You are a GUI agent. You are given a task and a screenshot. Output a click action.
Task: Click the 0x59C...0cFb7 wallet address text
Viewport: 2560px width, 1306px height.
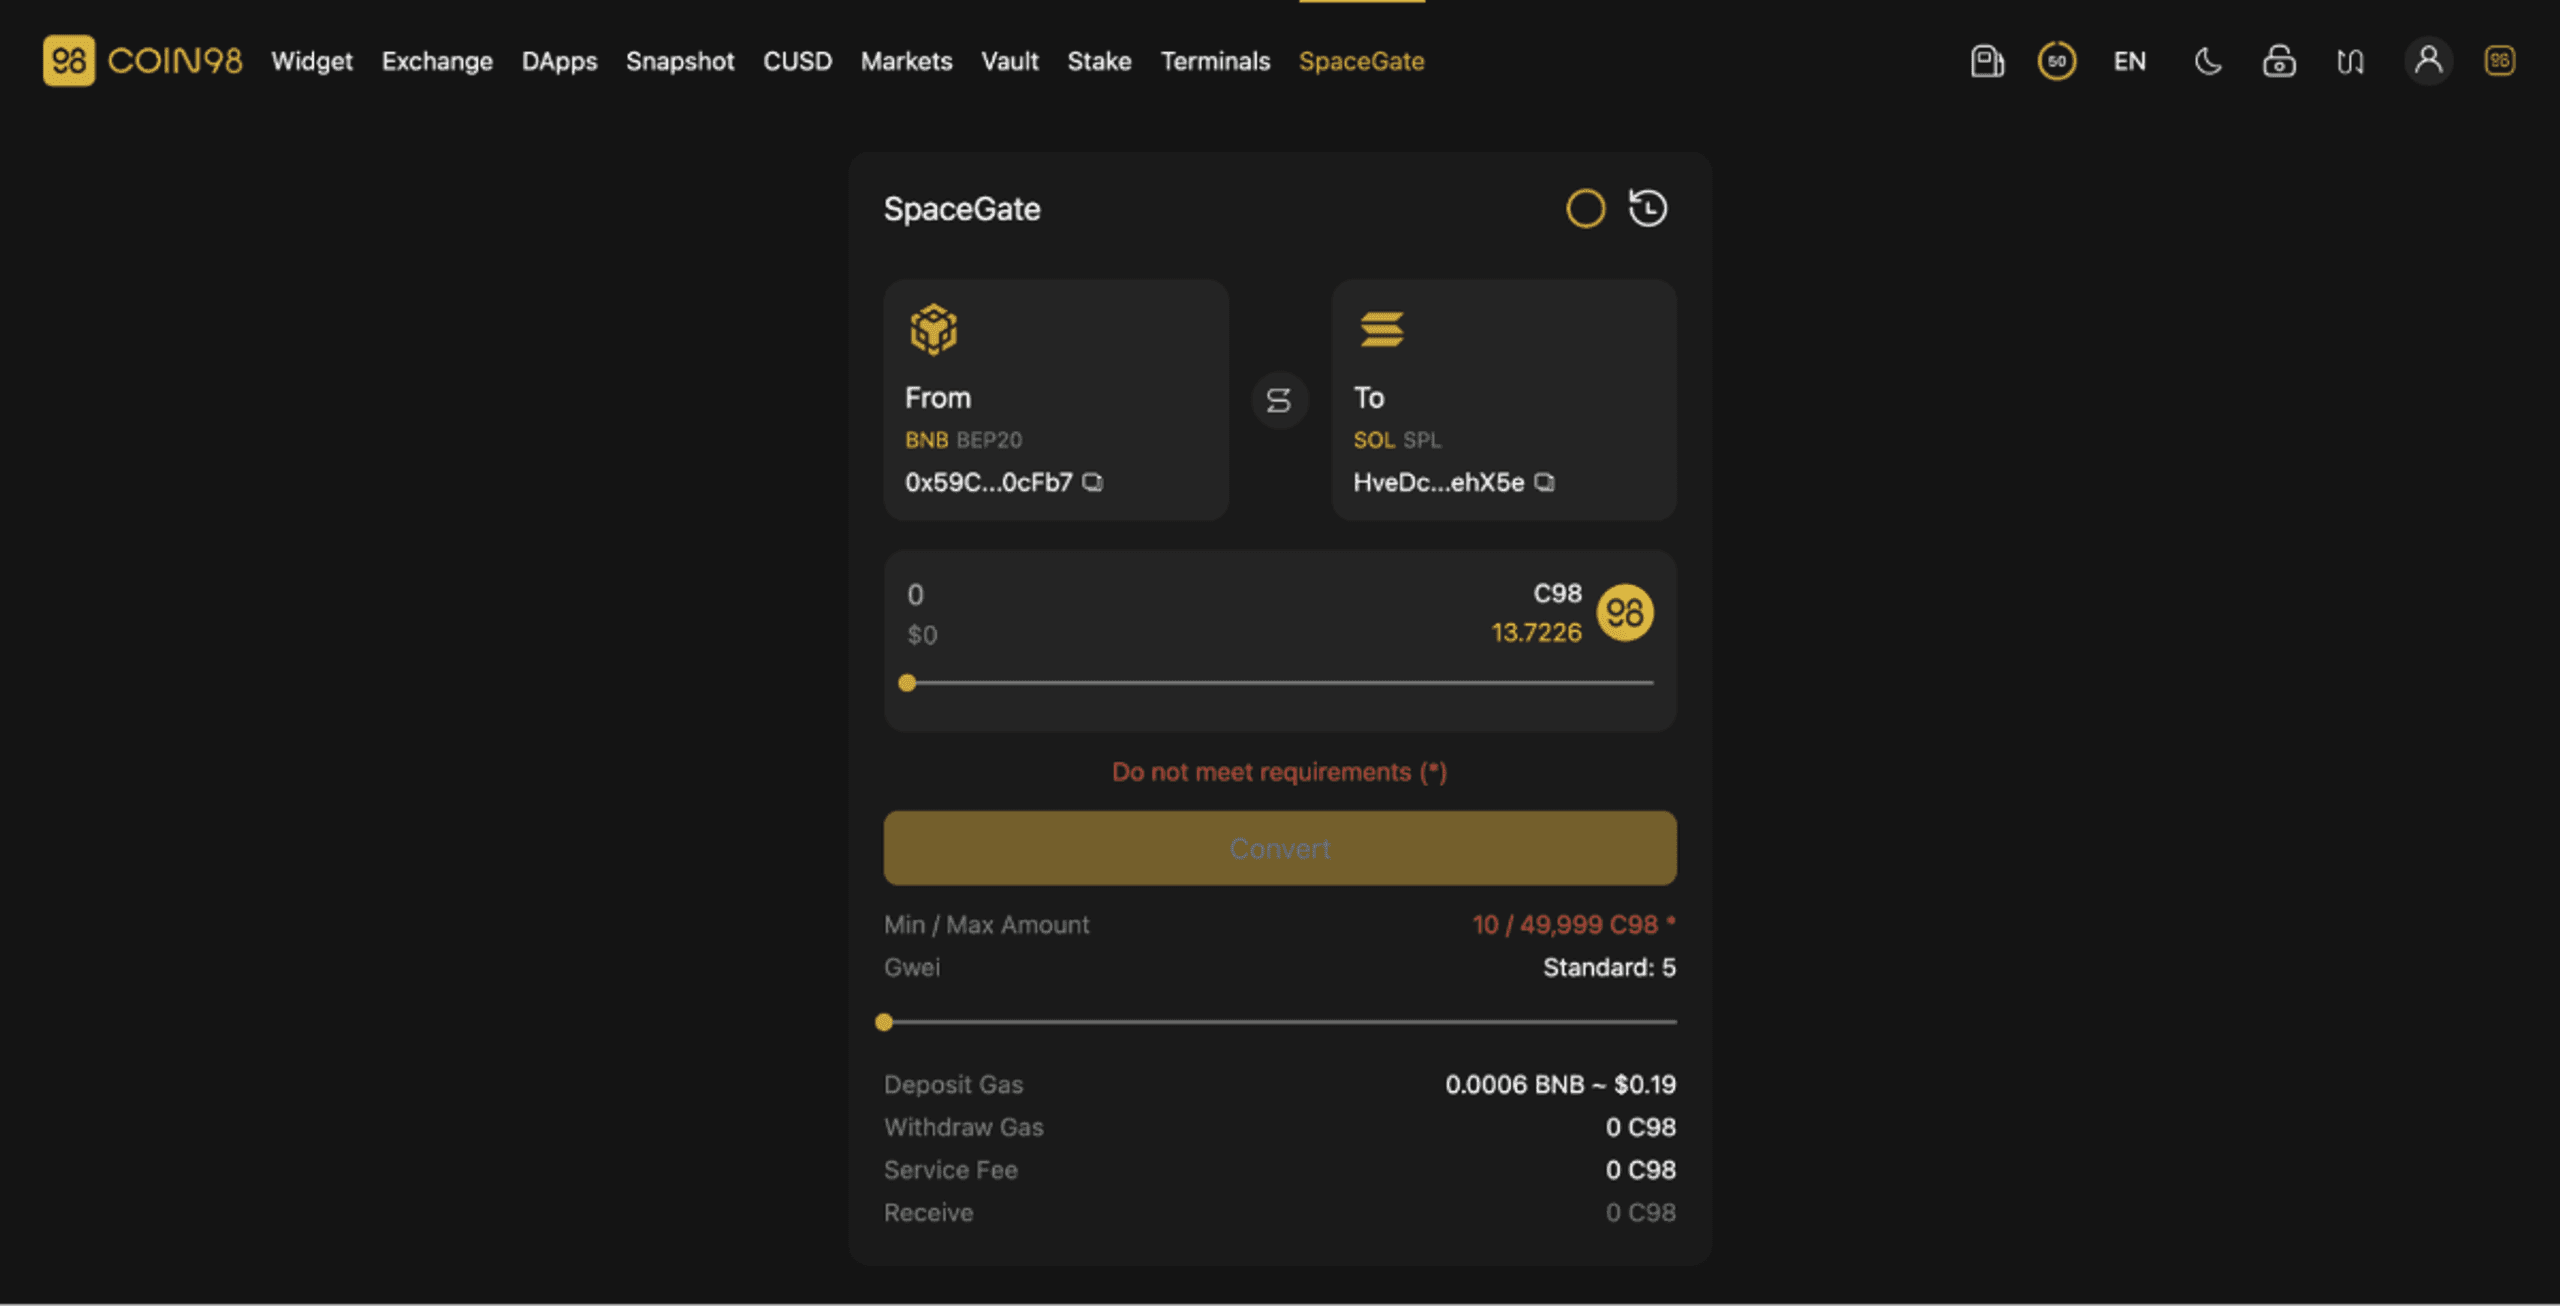pos(988,482)
